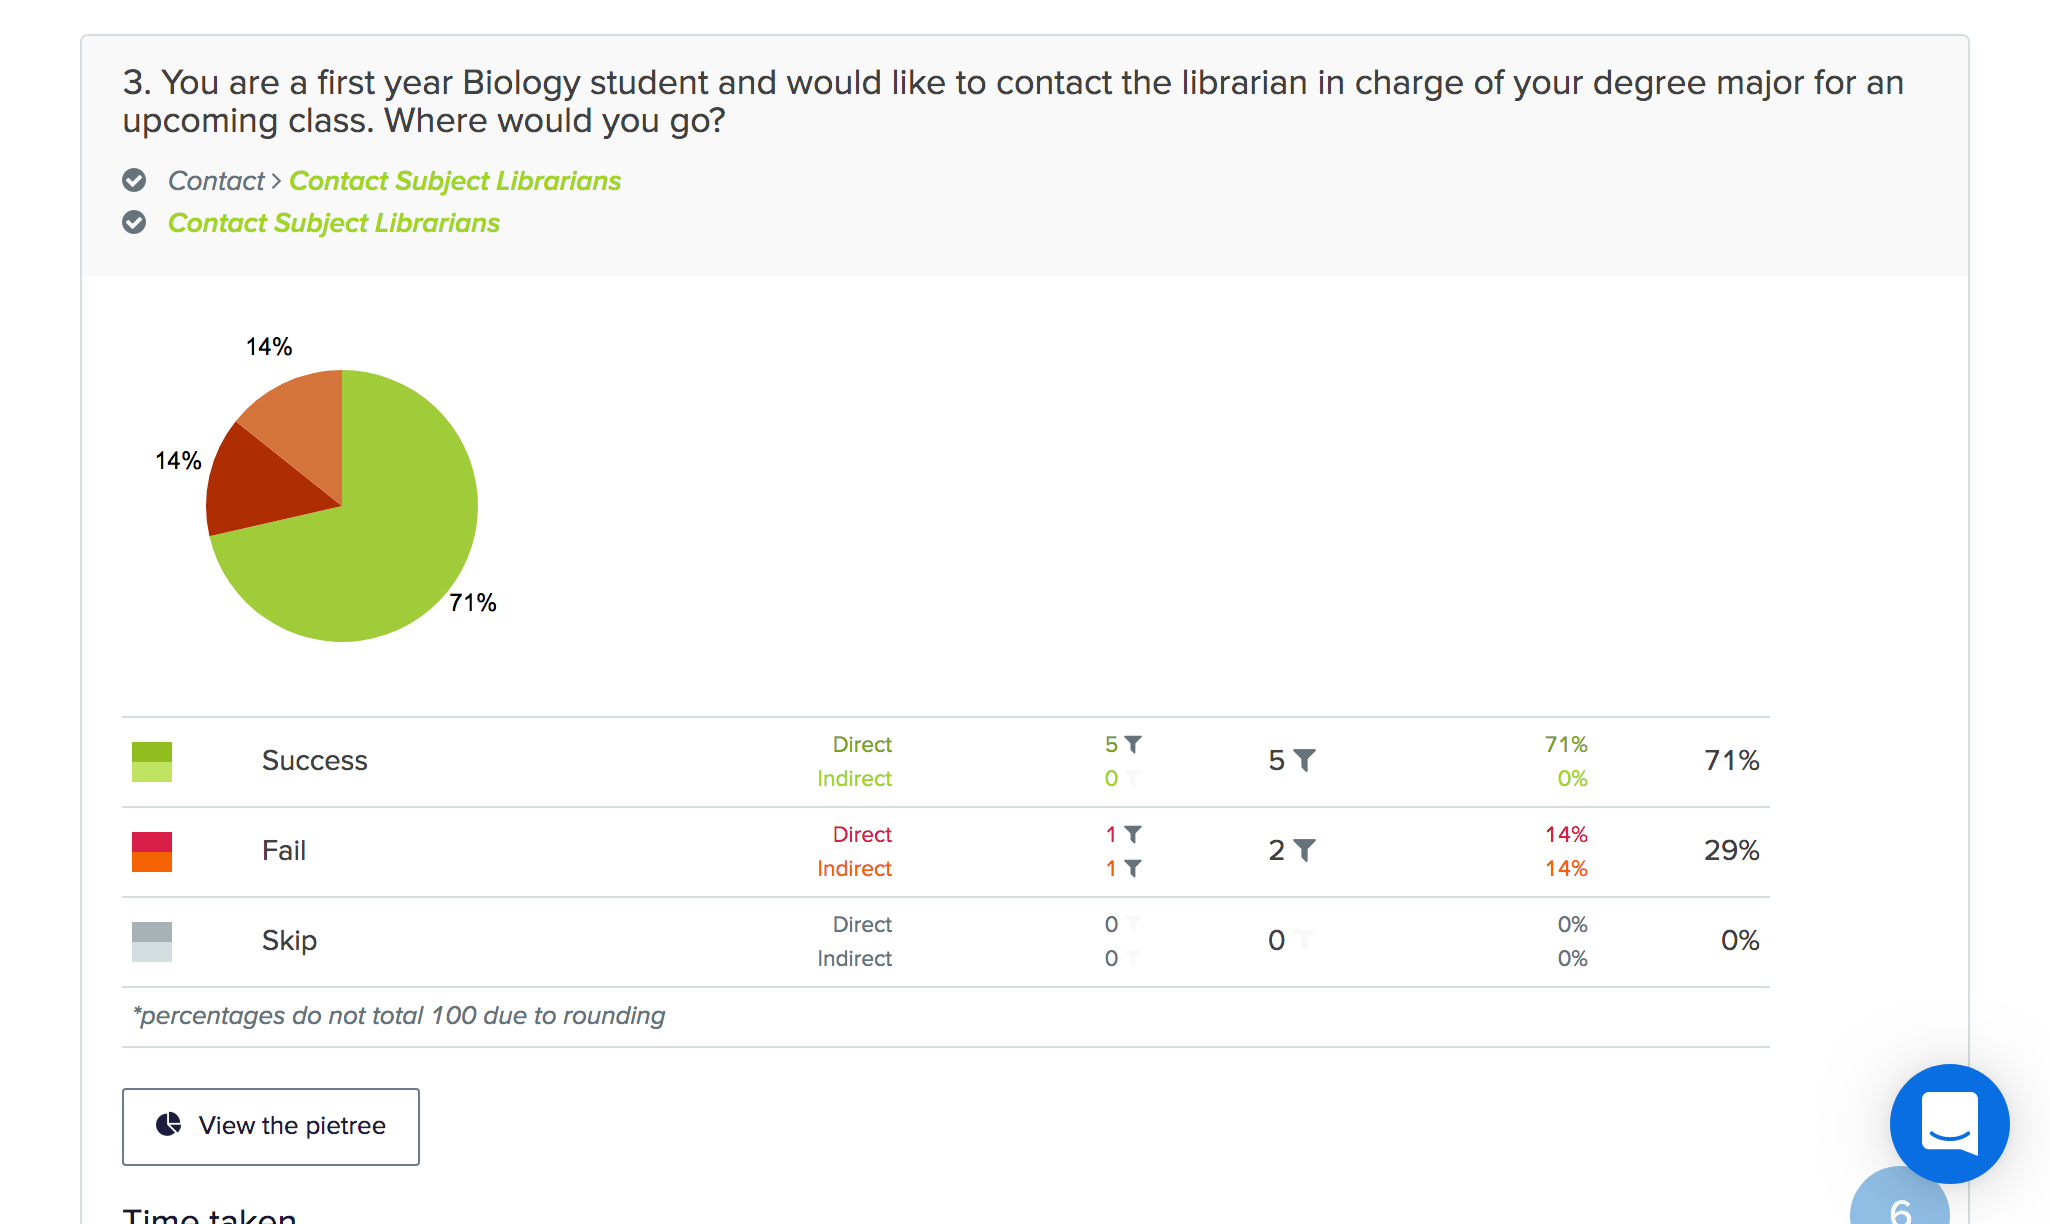The width and height of the screenshot is (2050, 1224).
Task: Click filter icon beside Fail Indirect count 1
Action: 1133,868
